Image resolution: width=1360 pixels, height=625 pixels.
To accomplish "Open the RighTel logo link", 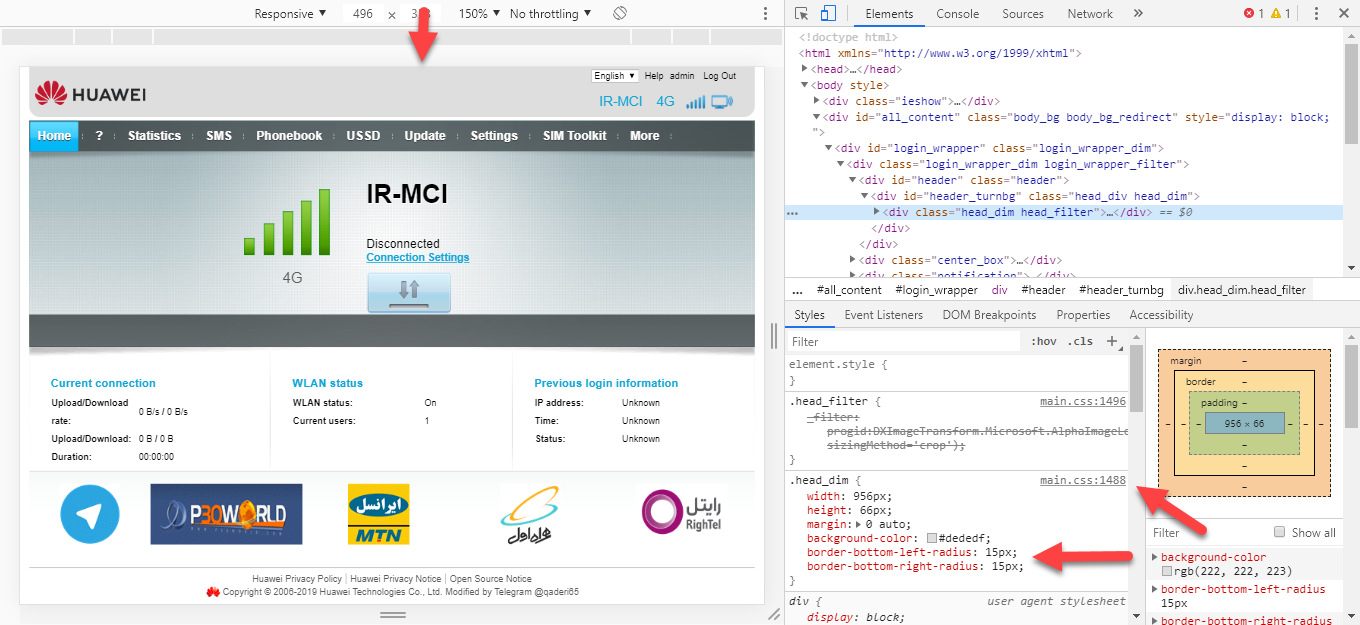I will click(x=682, y=511).
